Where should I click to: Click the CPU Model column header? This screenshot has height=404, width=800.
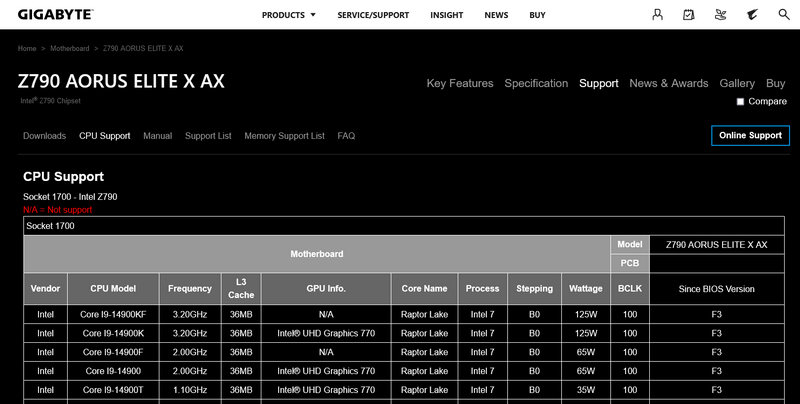[x=113, y=289]
